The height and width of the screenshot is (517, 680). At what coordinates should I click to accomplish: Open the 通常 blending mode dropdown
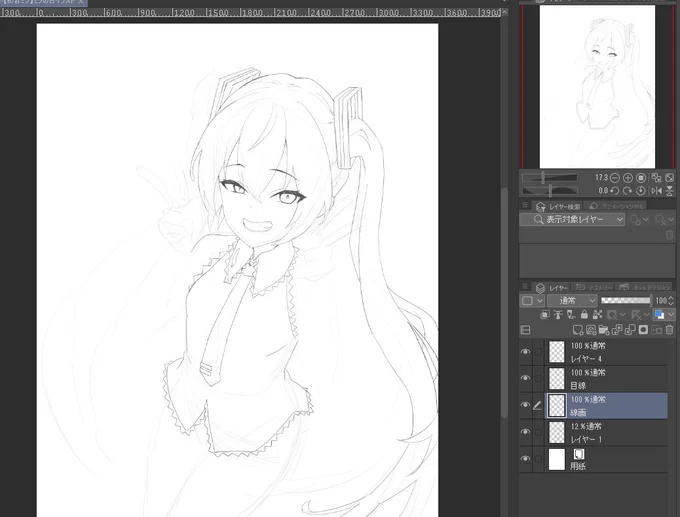pyautogui.click(x=572, y=301)
